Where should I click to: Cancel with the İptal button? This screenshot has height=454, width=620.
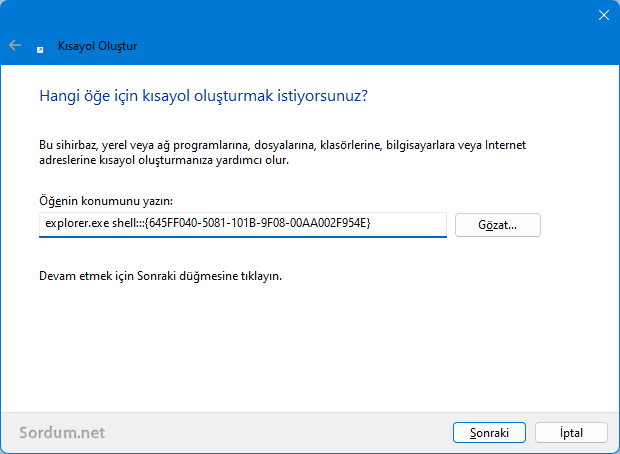[571, 433]
